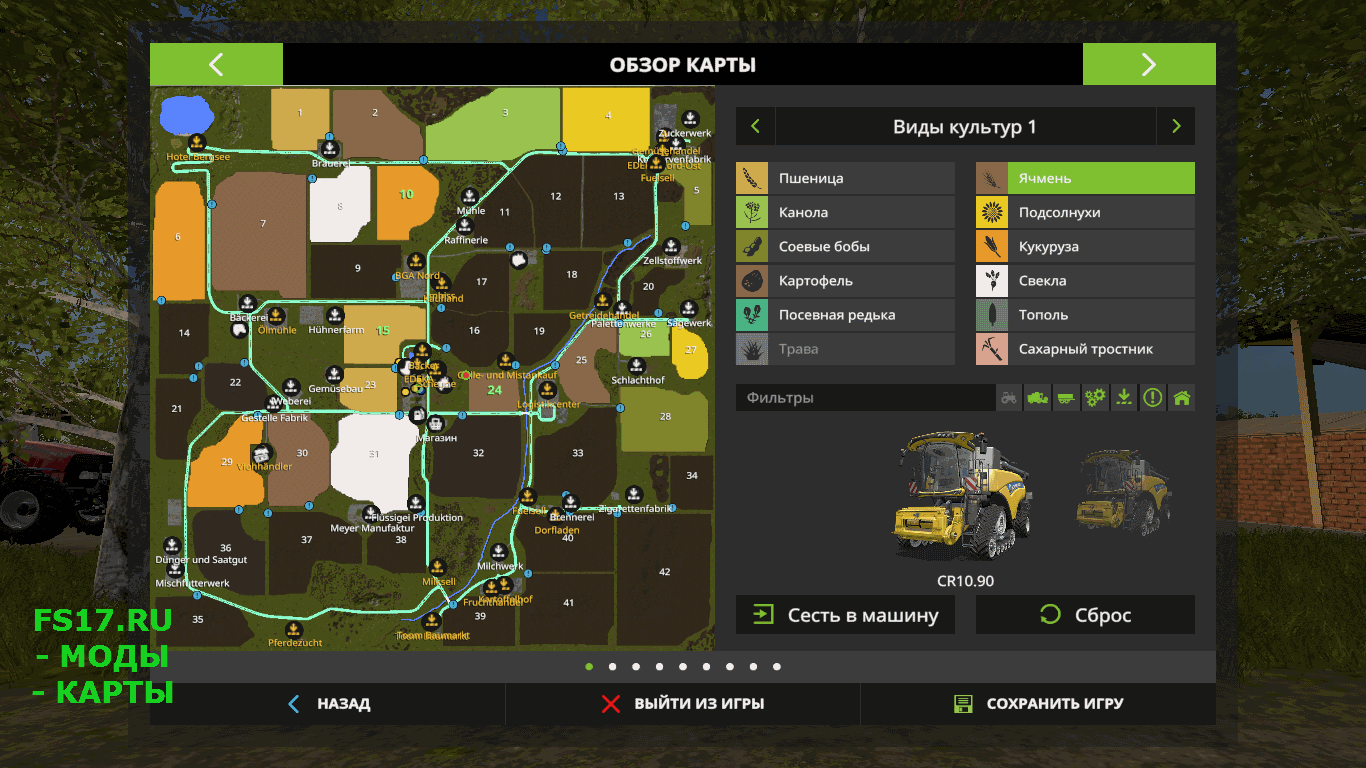This screenshot has height=768, width=1366.
Task: Click the НАЗАД back button
Action: 328,704
